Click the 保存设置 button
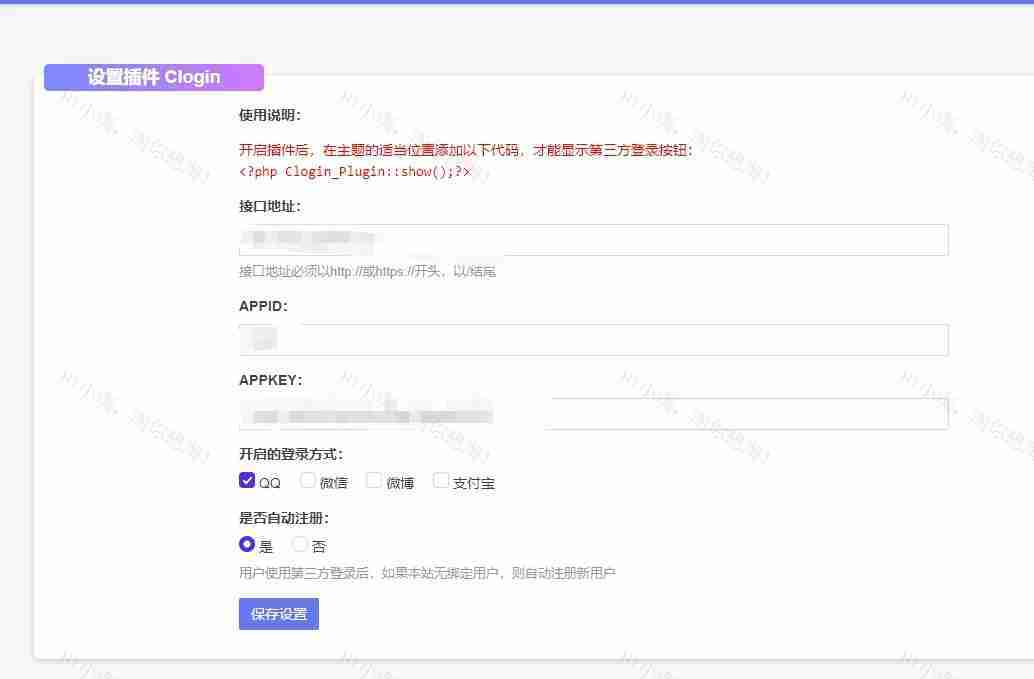The image size is (1034, 679). 279,614
